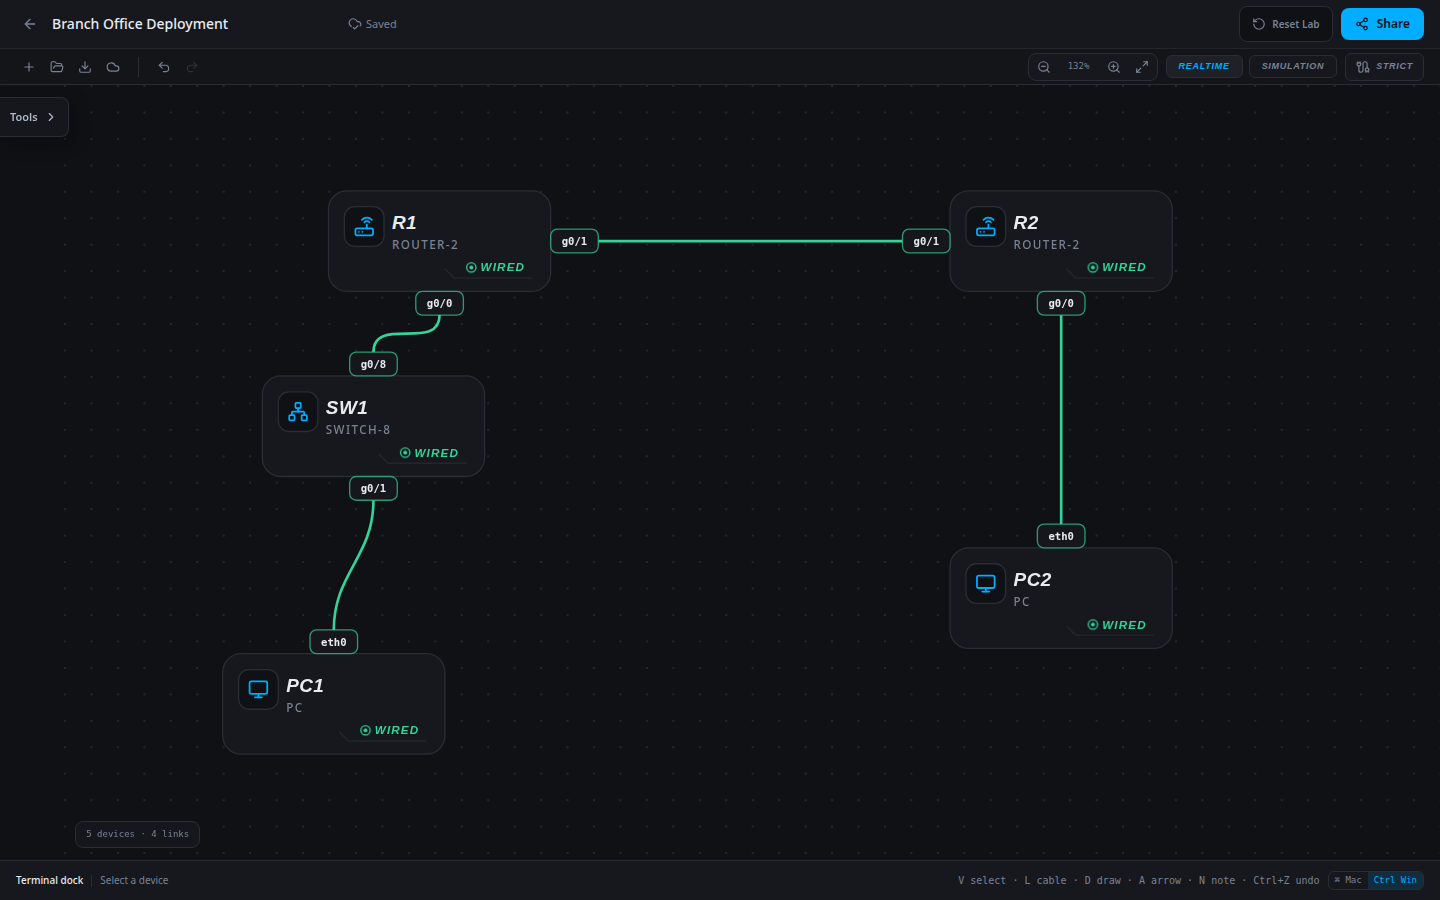This screenshot has width=1440, height=900.
Task: Toggle Strict mode
Action: [1384, 67]
